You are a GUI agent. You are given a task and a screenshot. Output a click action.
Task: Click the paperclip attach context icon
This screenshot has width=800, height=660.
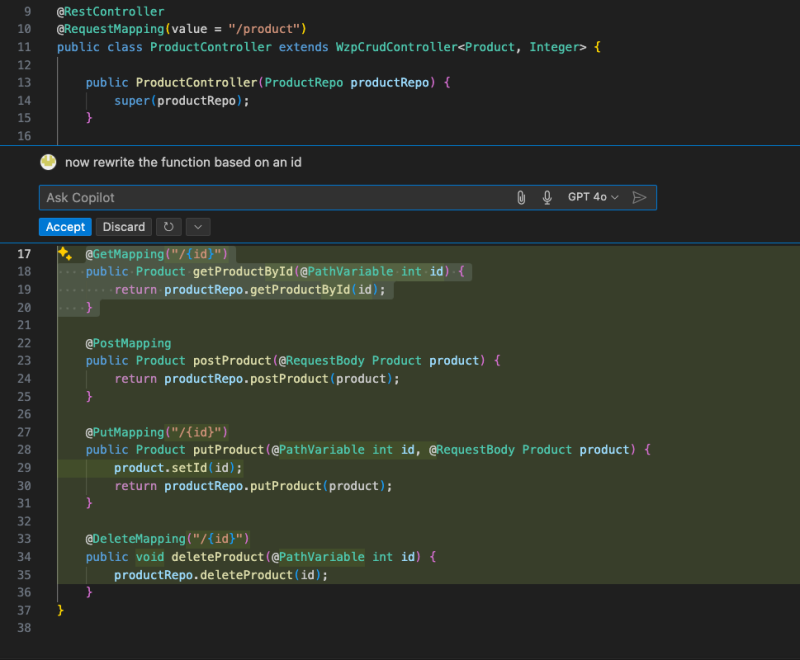(521, 198)
